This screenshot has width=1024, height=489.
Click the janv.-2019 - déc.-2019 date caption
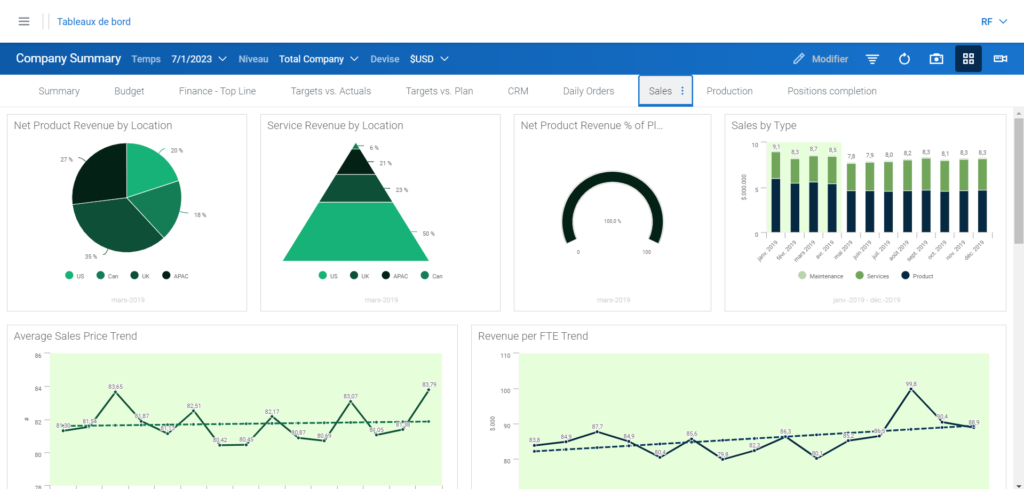866,300
